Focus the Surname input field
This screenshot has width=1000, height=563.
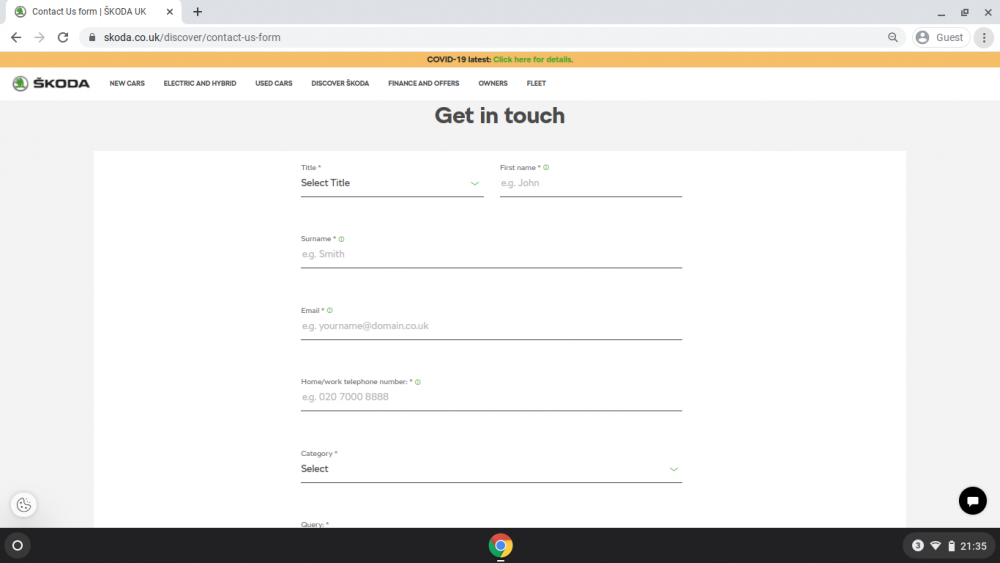491,254
